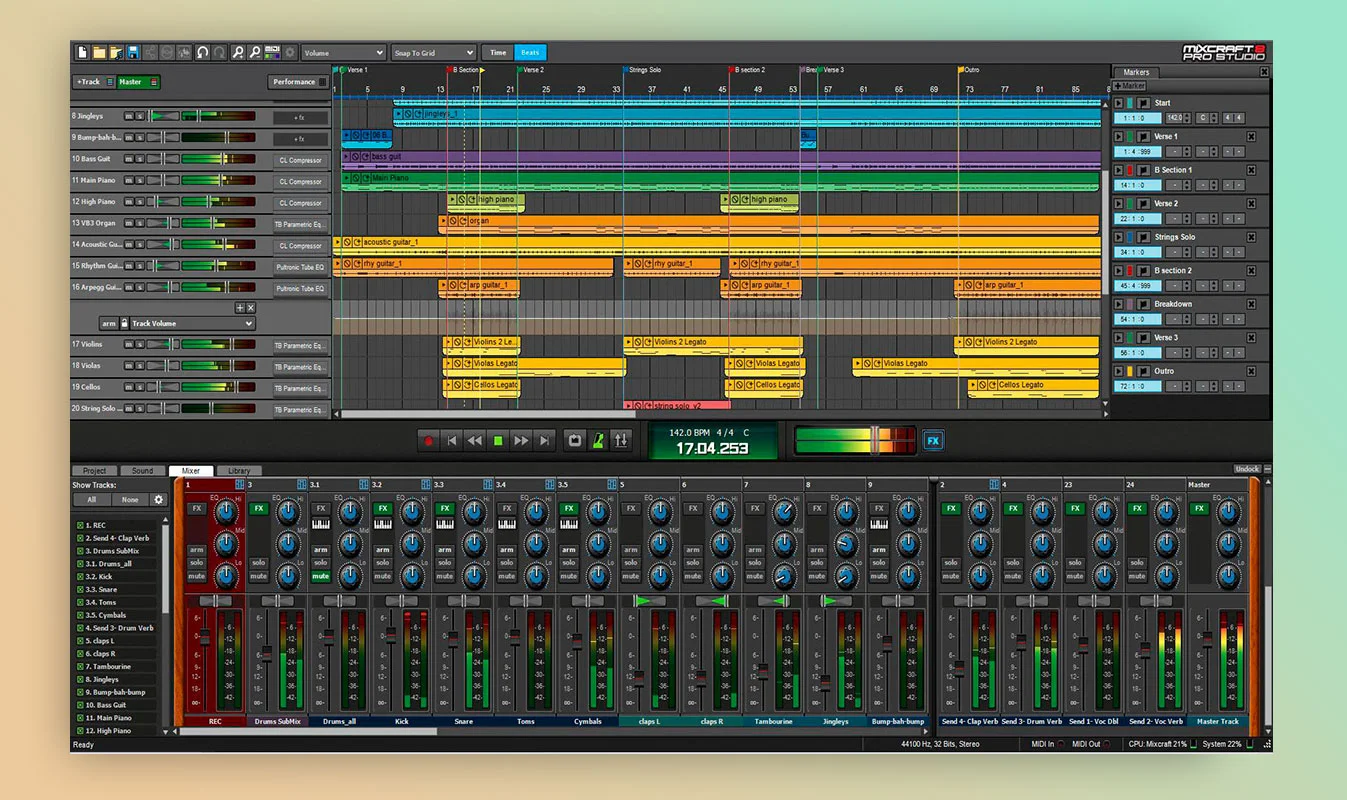
Task: Uncheck the Kick track visibility checkbox
Action: [x=80, y=577]
